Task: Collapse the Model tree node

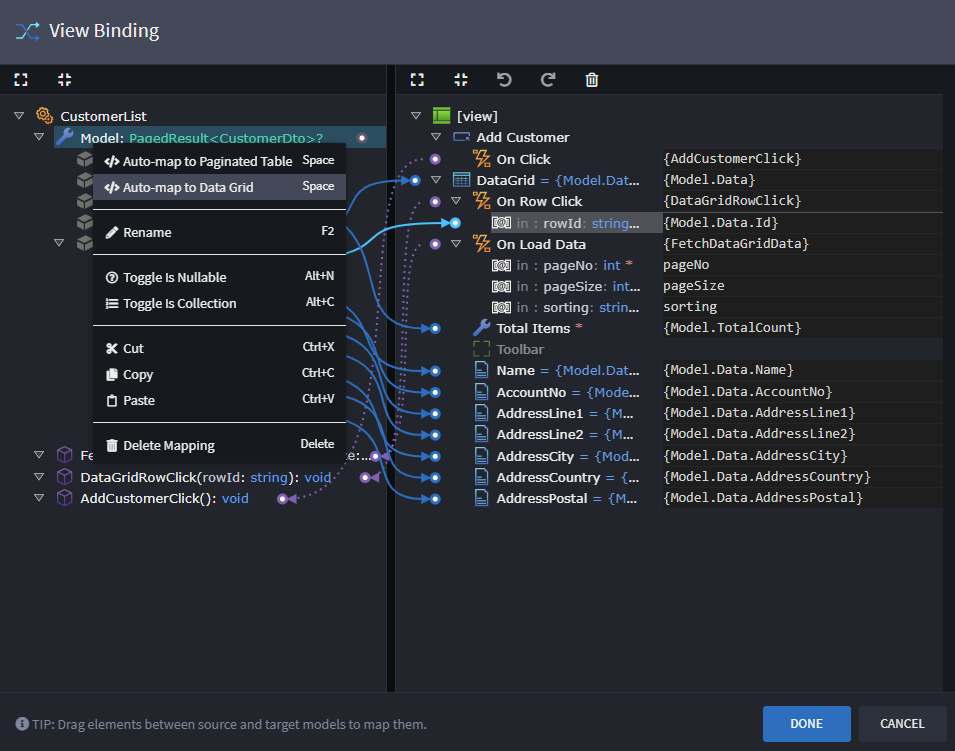Action: pyautogui.click(x=39, y=137)
